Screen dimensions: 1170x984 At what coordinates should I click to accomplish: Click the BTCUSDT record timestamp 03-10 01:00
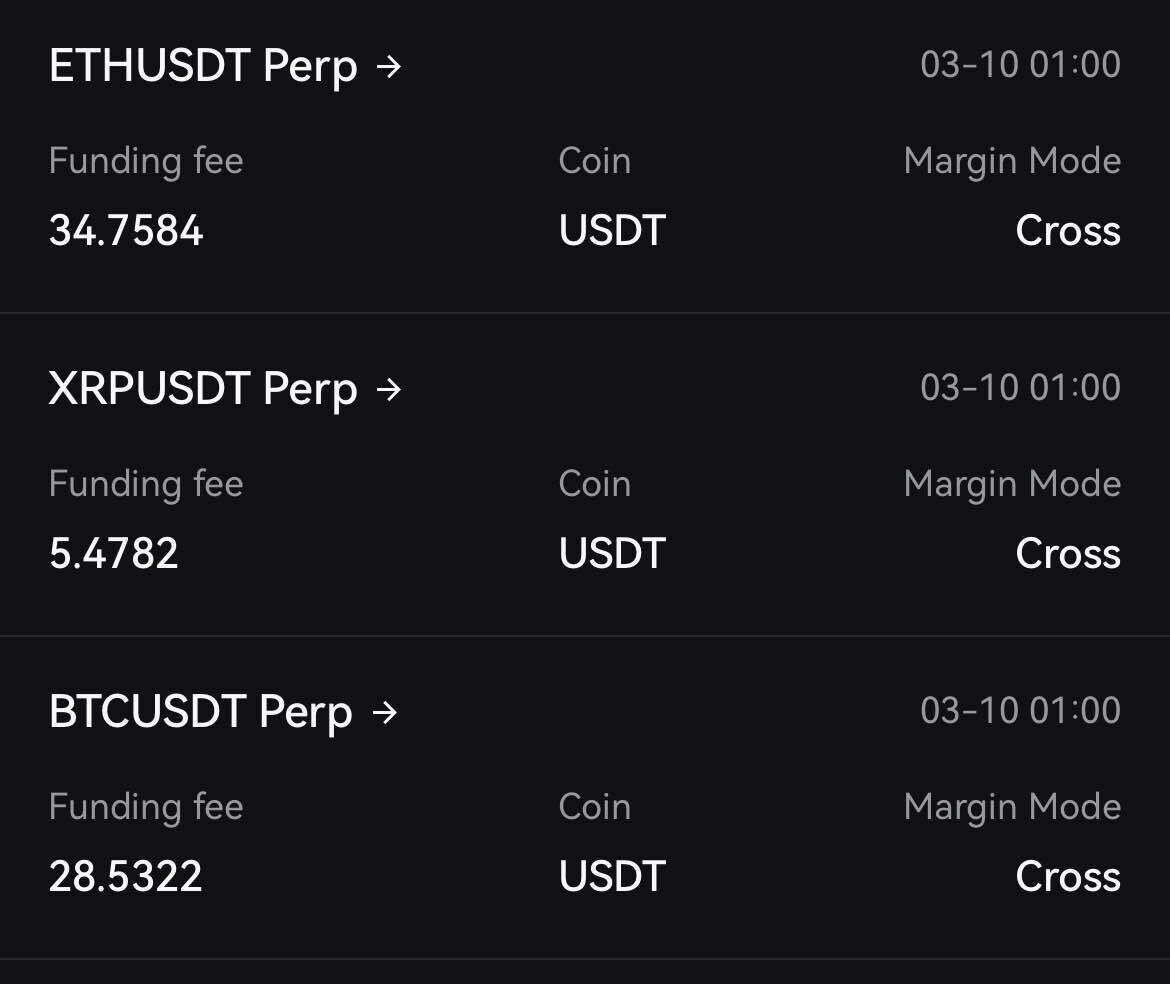point(1020,711)
